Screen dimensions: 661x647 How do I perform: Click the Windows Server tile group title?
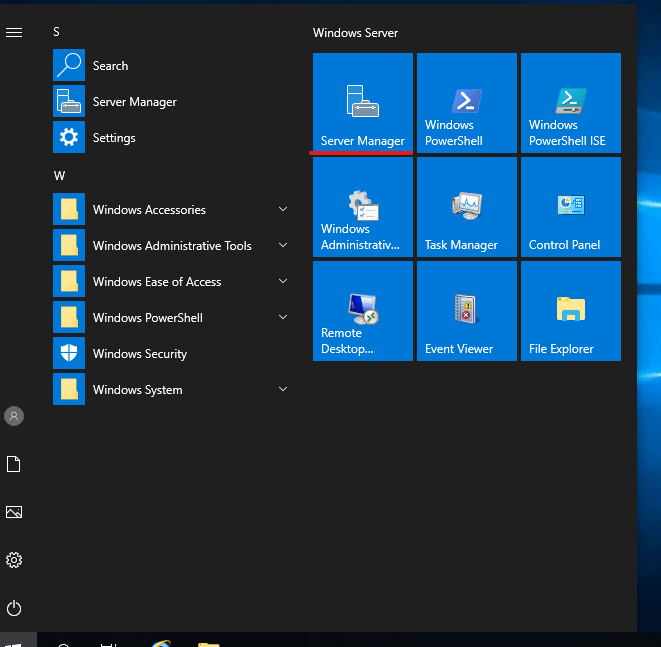point(355,33)
